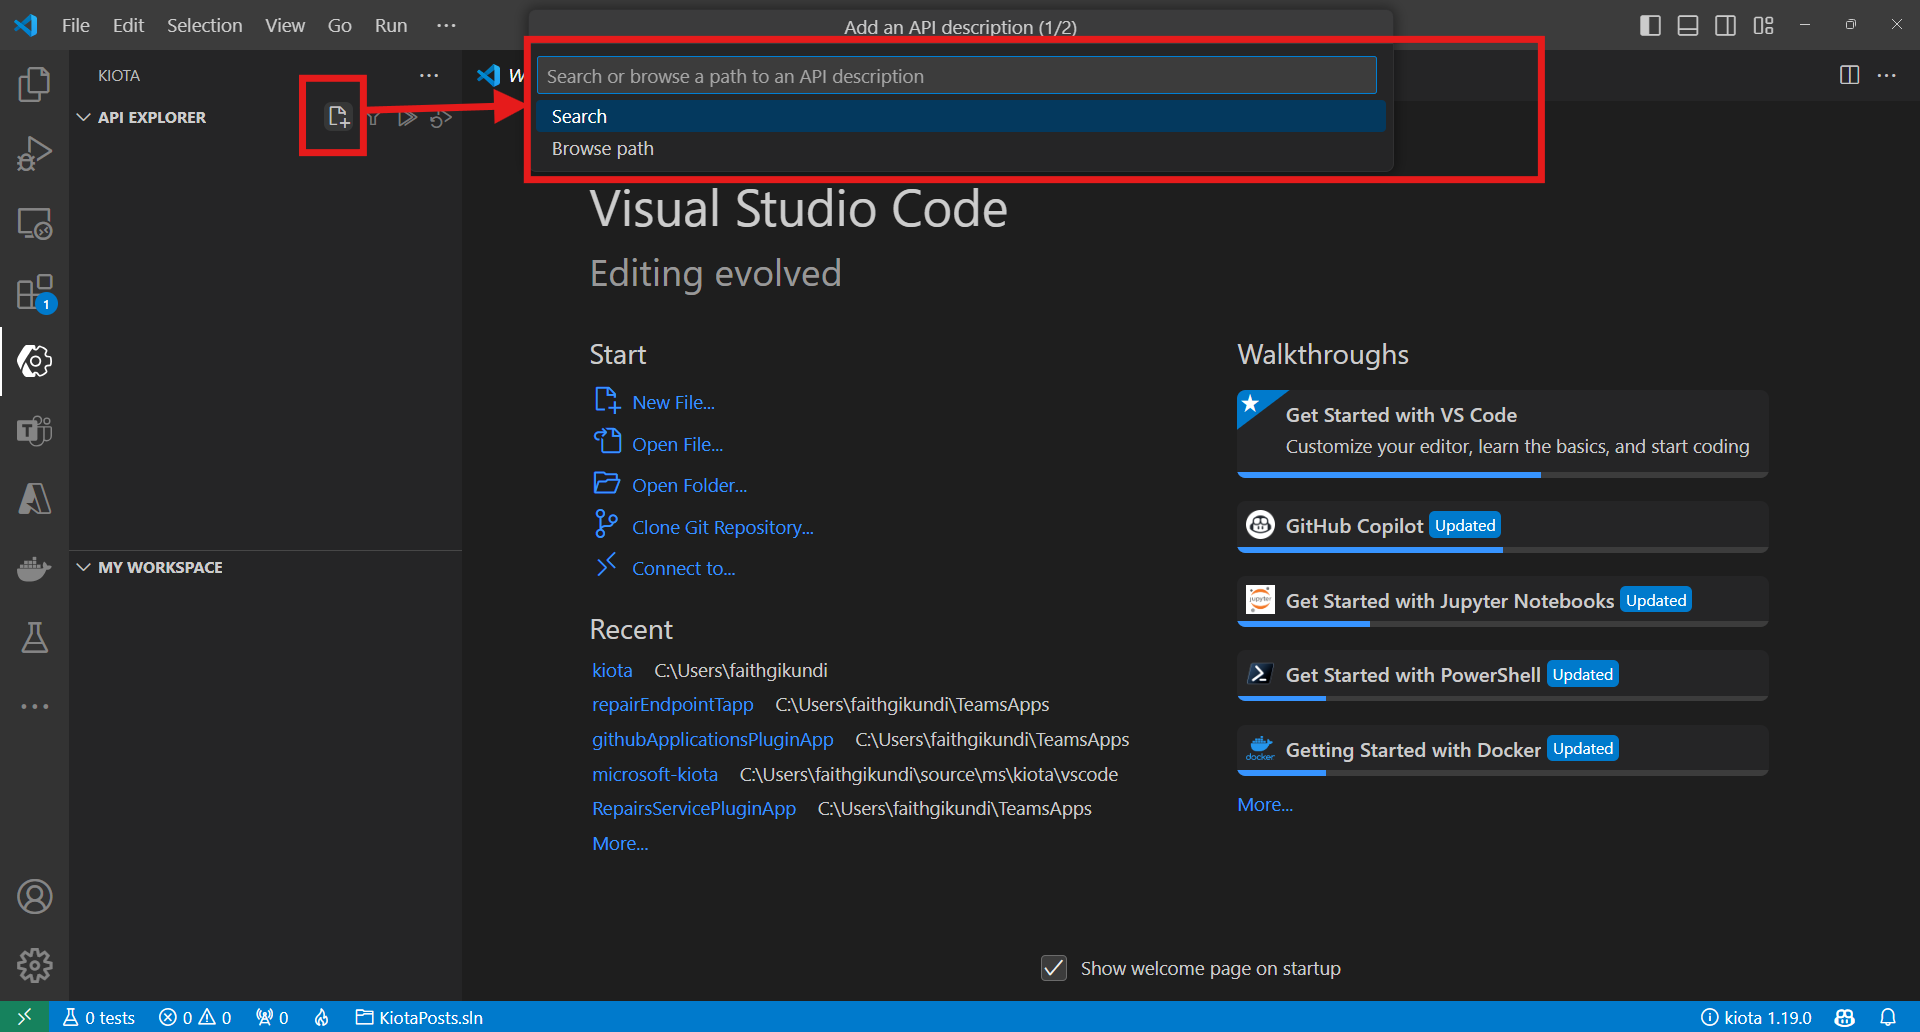Open GitHub Copilot walkthrough
The width and height of the screenshot is (1920, 1032).
[1502, 526]
